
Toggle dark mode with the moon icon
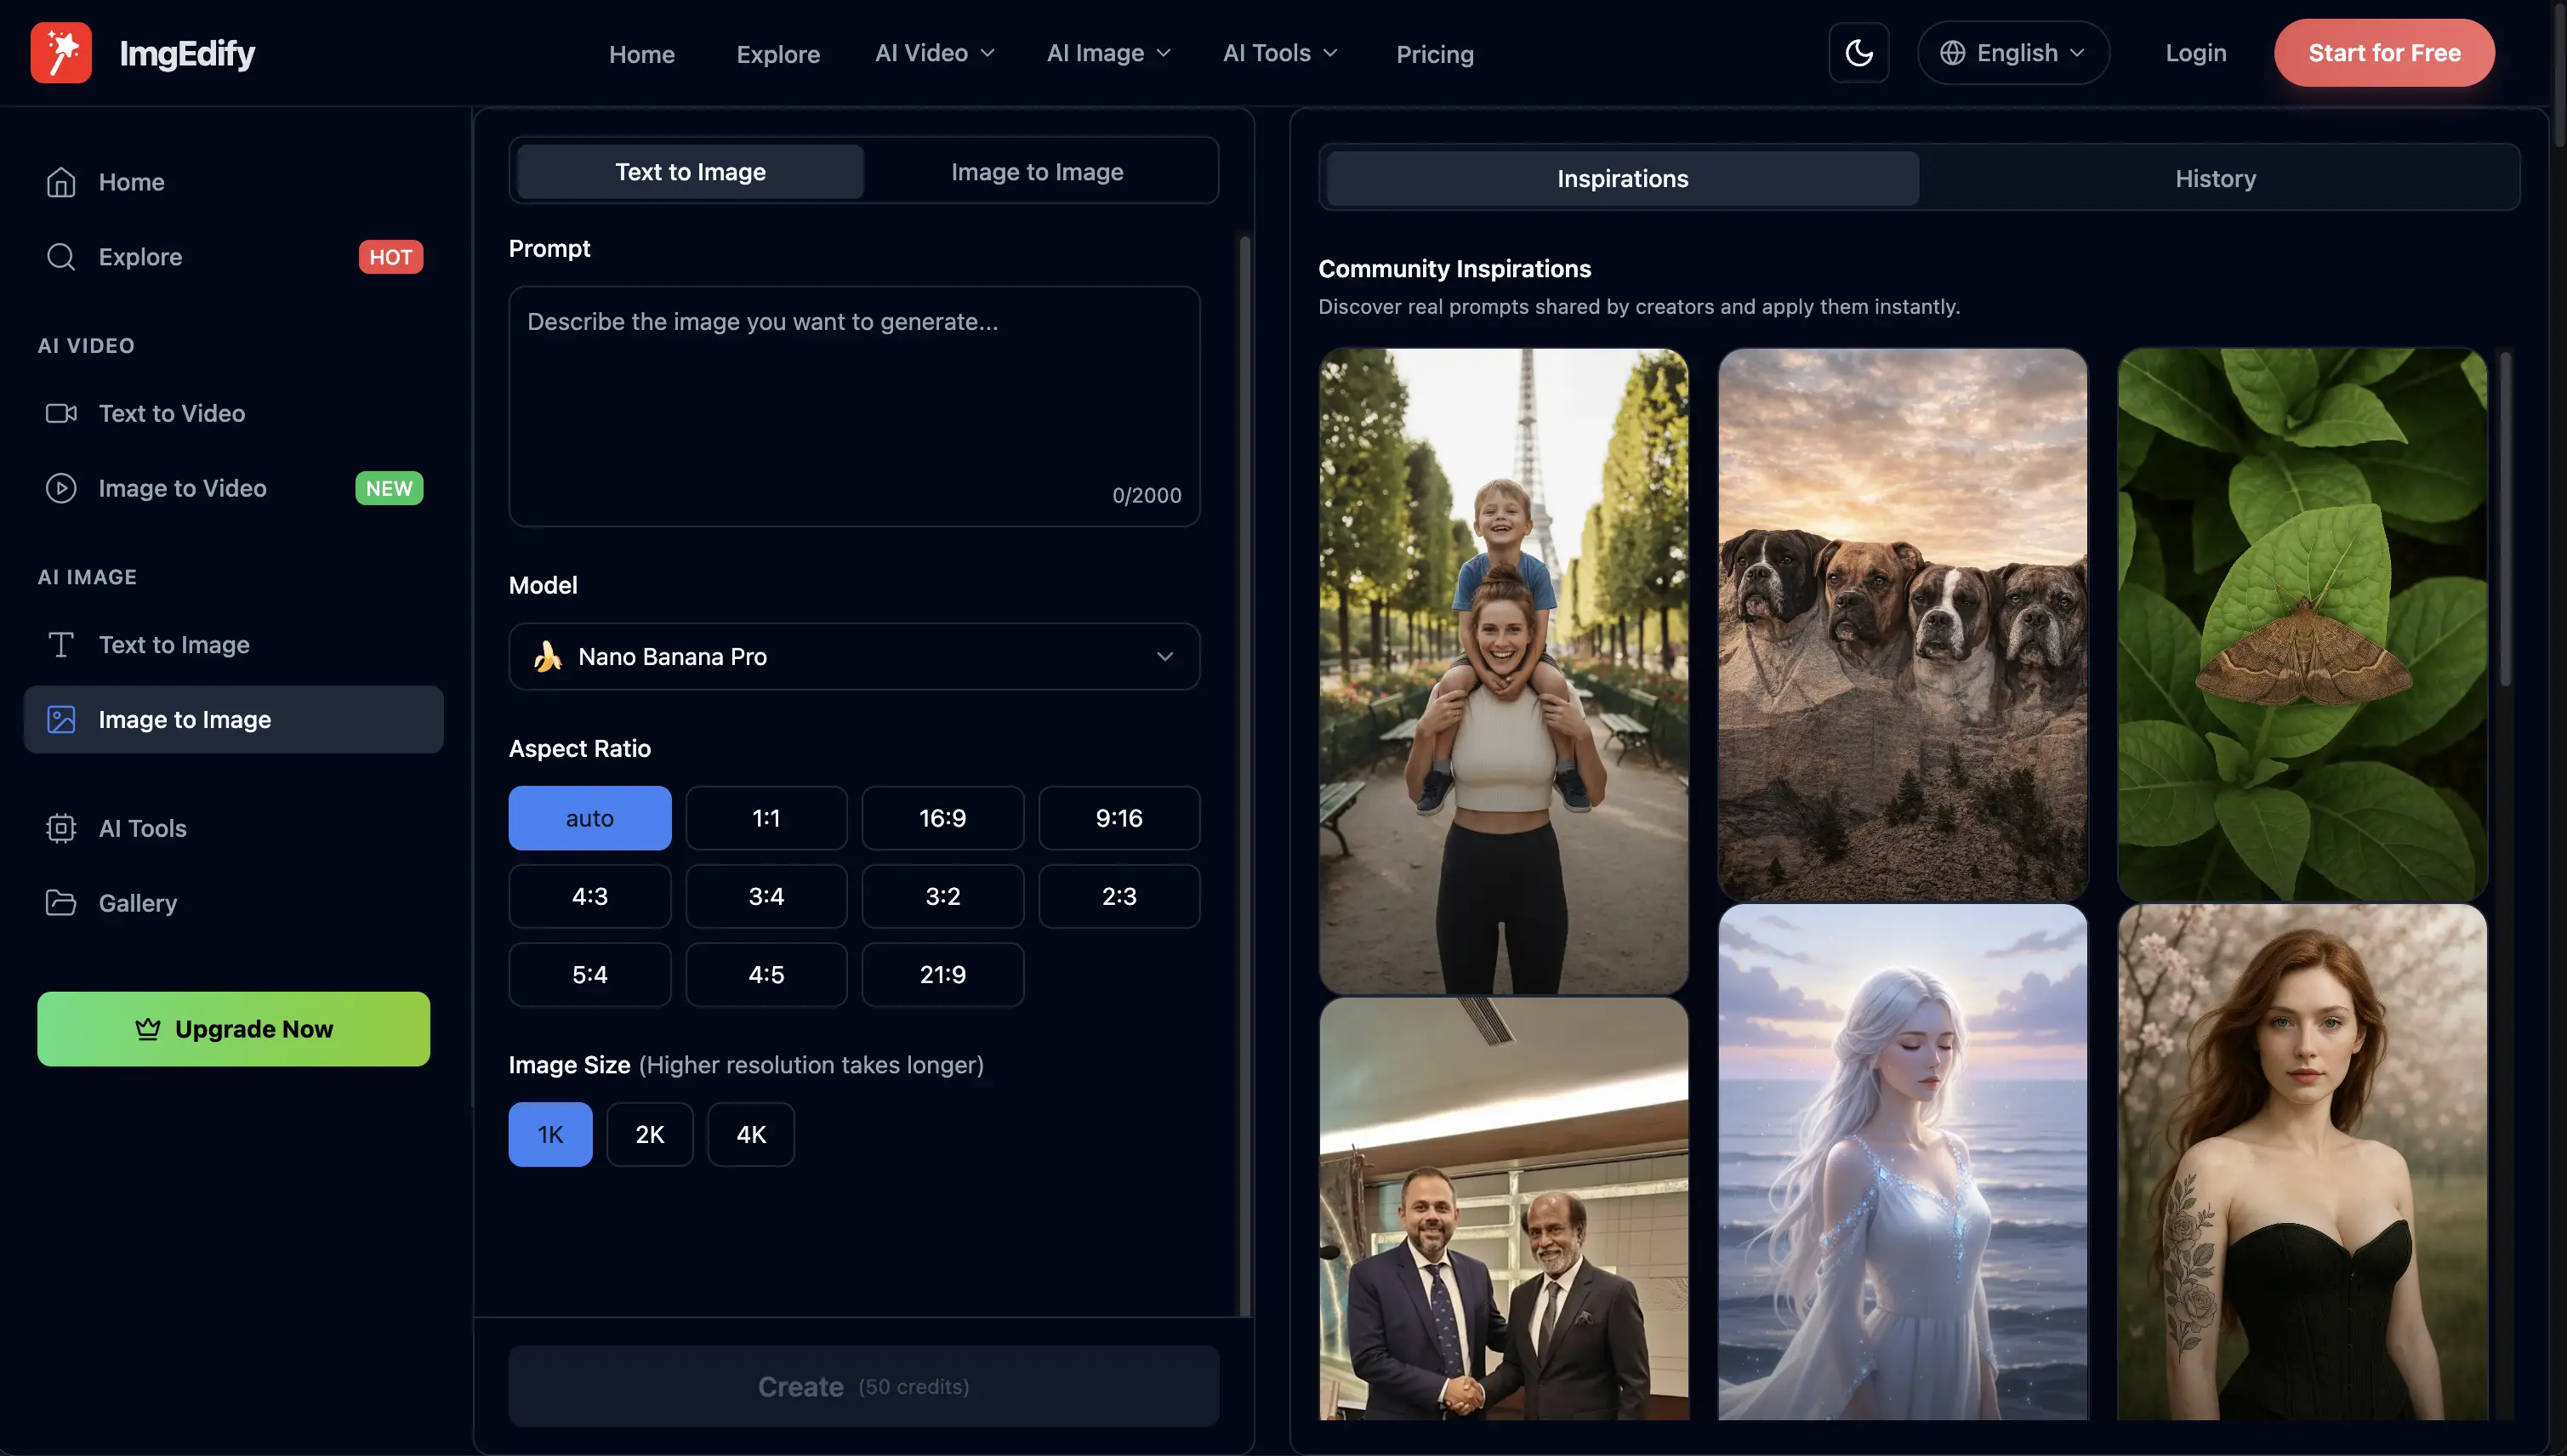[1858, 52]
